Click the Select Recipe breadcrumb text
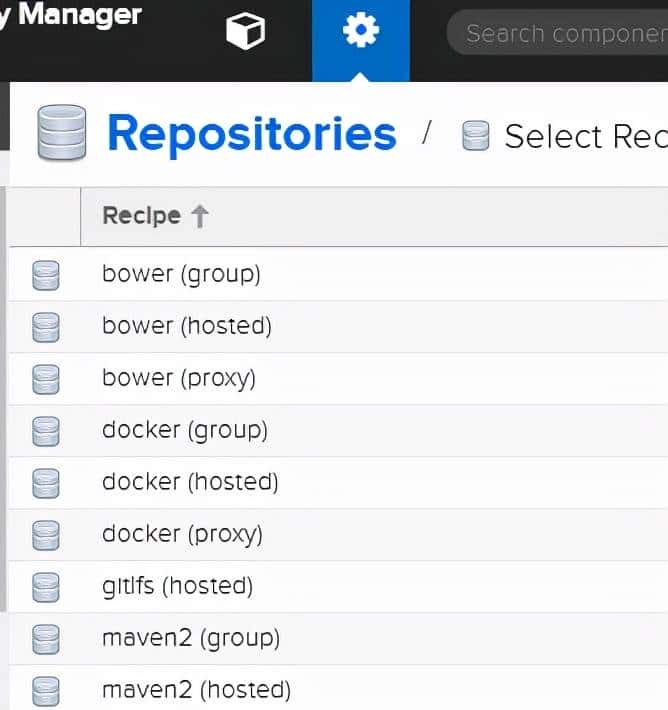The image size is (668, 710). (580, 136)
